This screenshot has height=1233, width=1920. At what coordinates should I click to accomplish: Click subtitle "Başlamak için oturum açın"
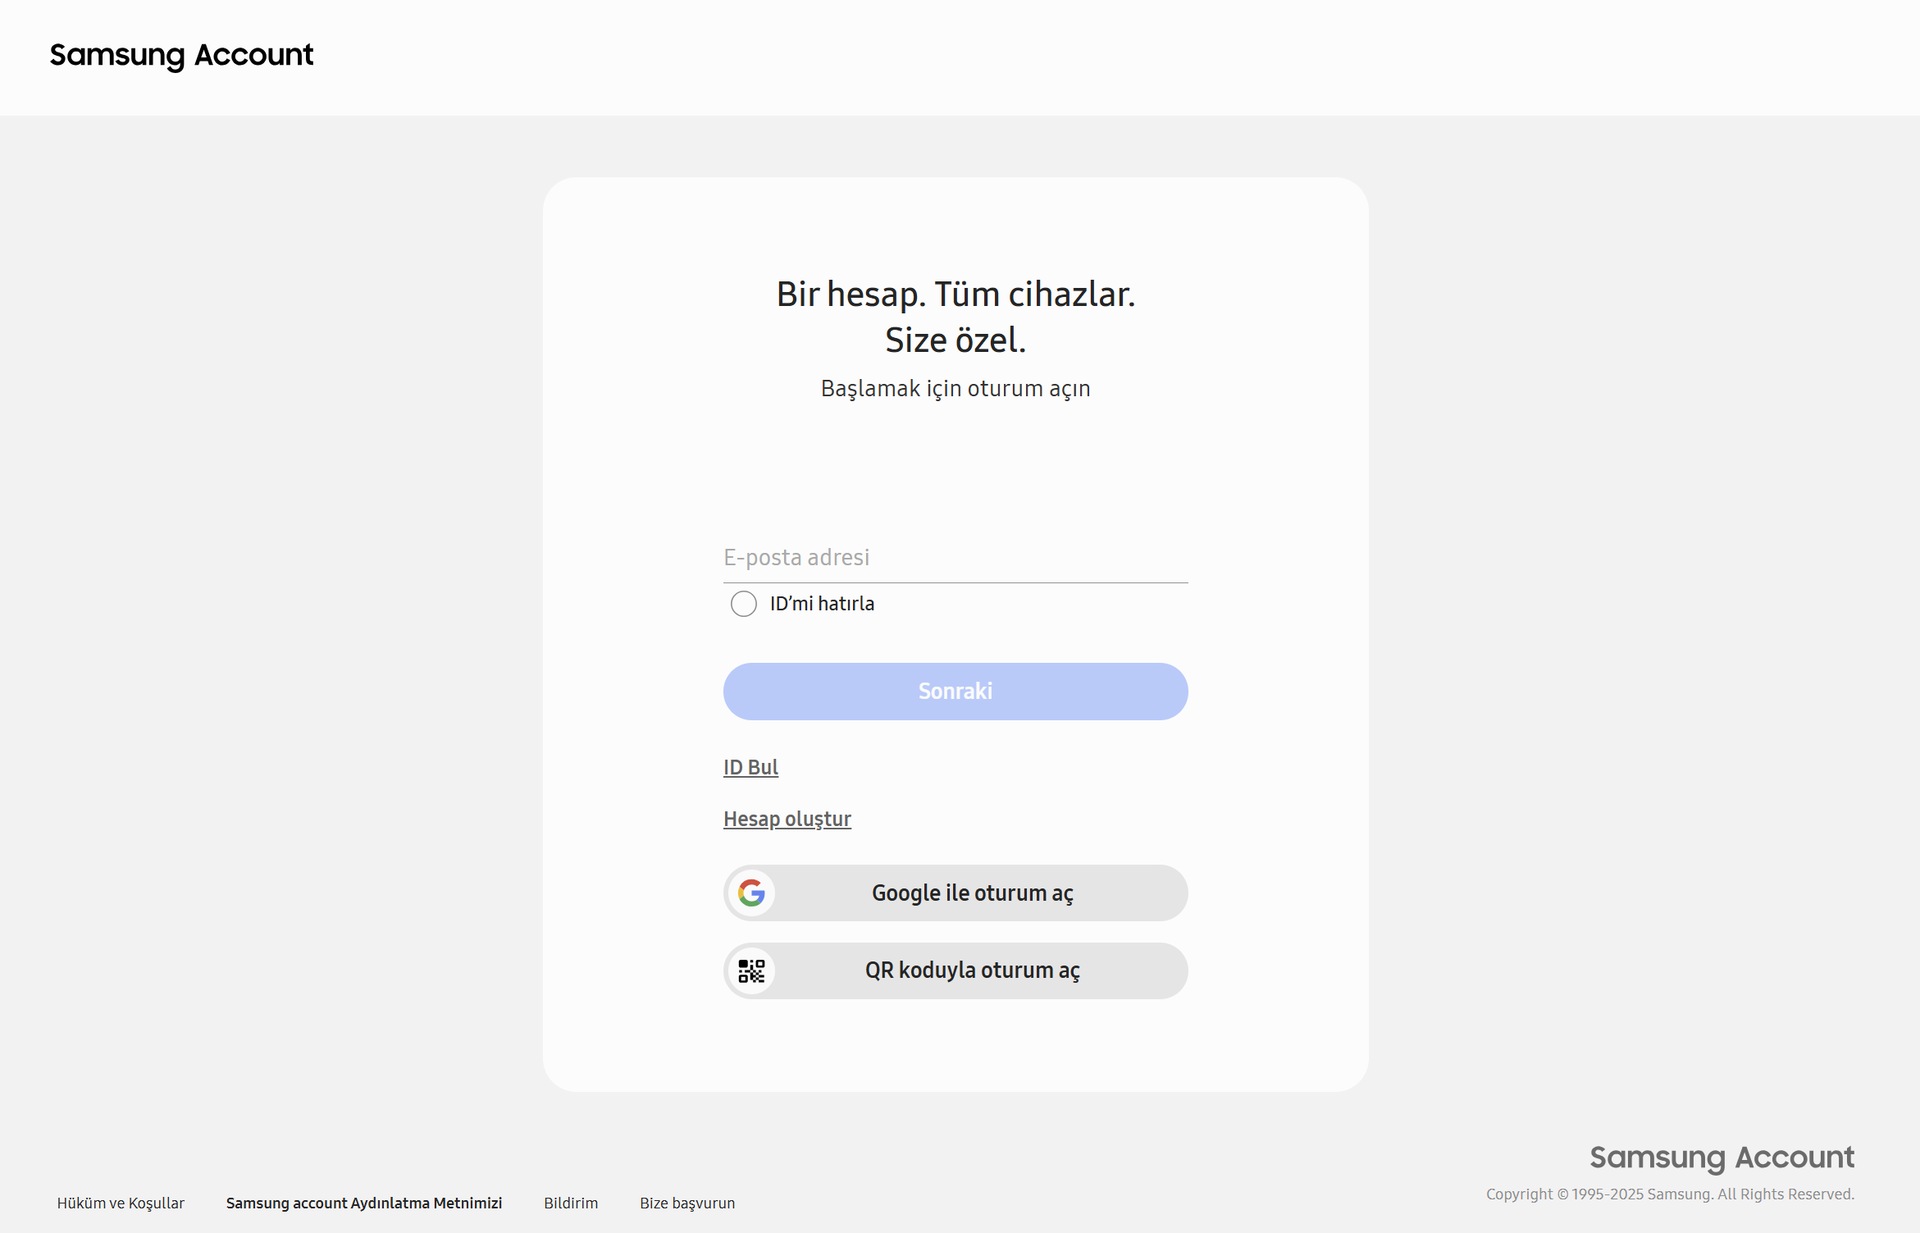point(955,388)
